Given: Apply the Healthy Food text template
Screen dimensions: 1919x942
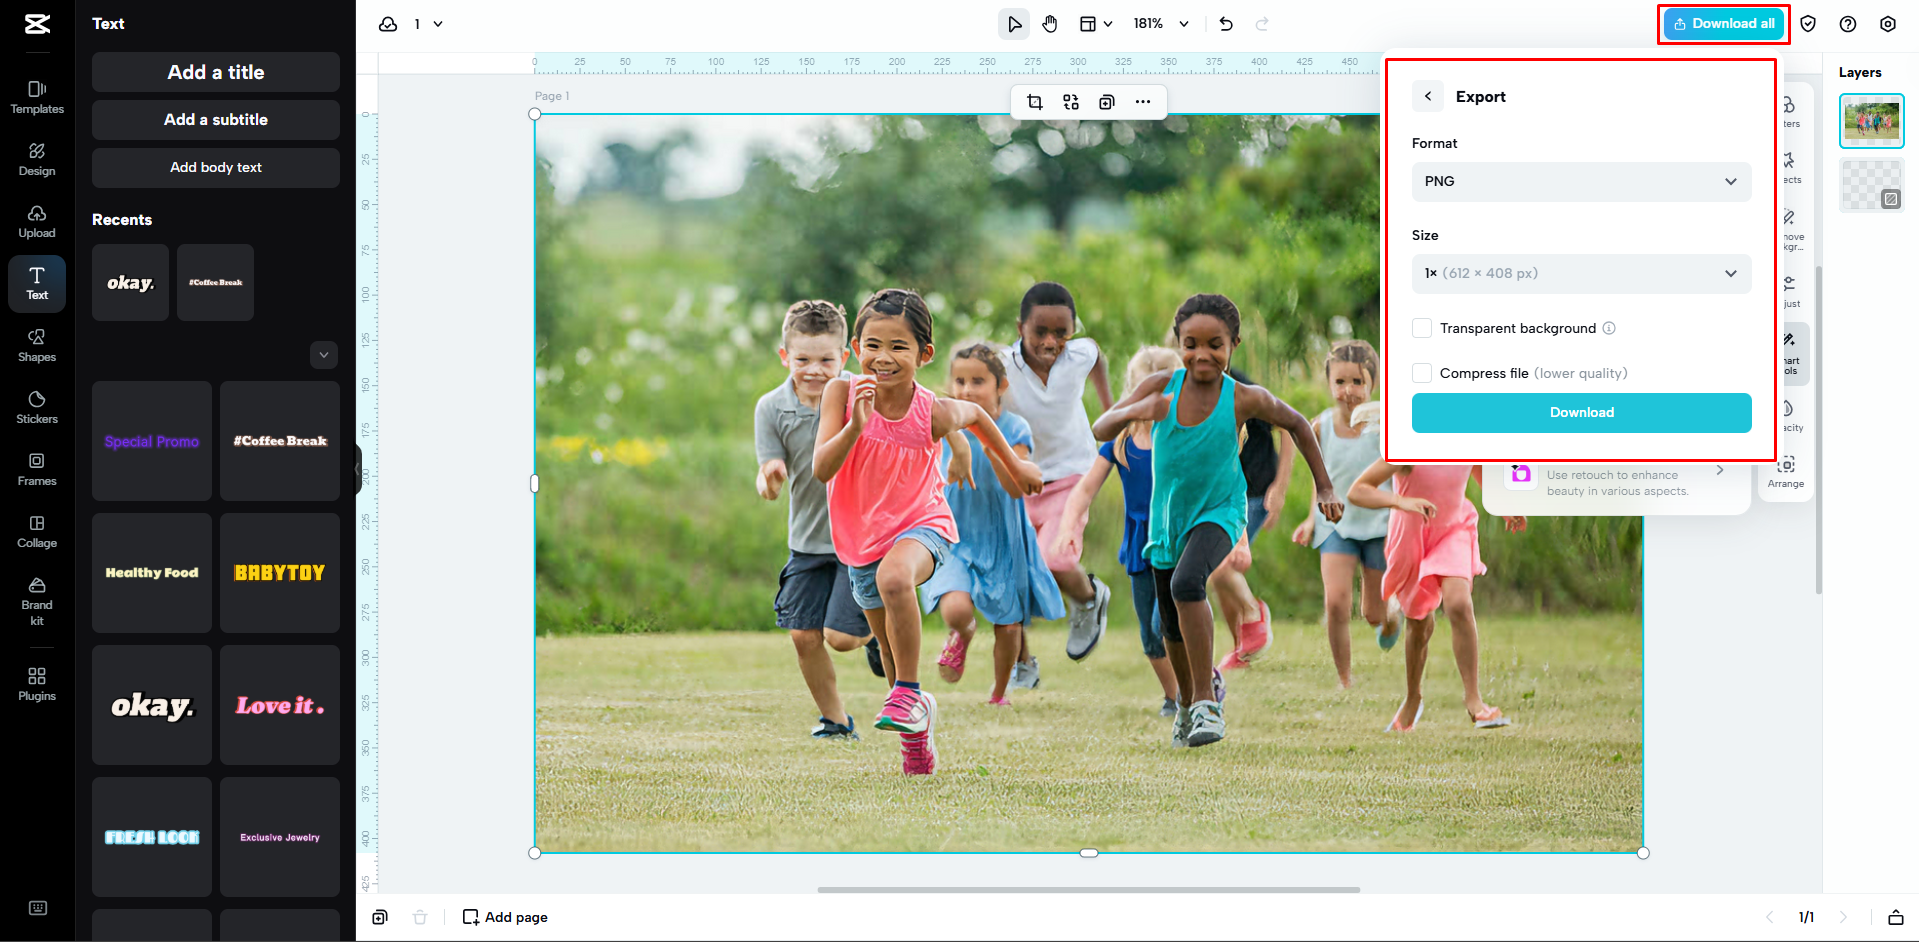Looking at the screenshot, I should (152, 573).
